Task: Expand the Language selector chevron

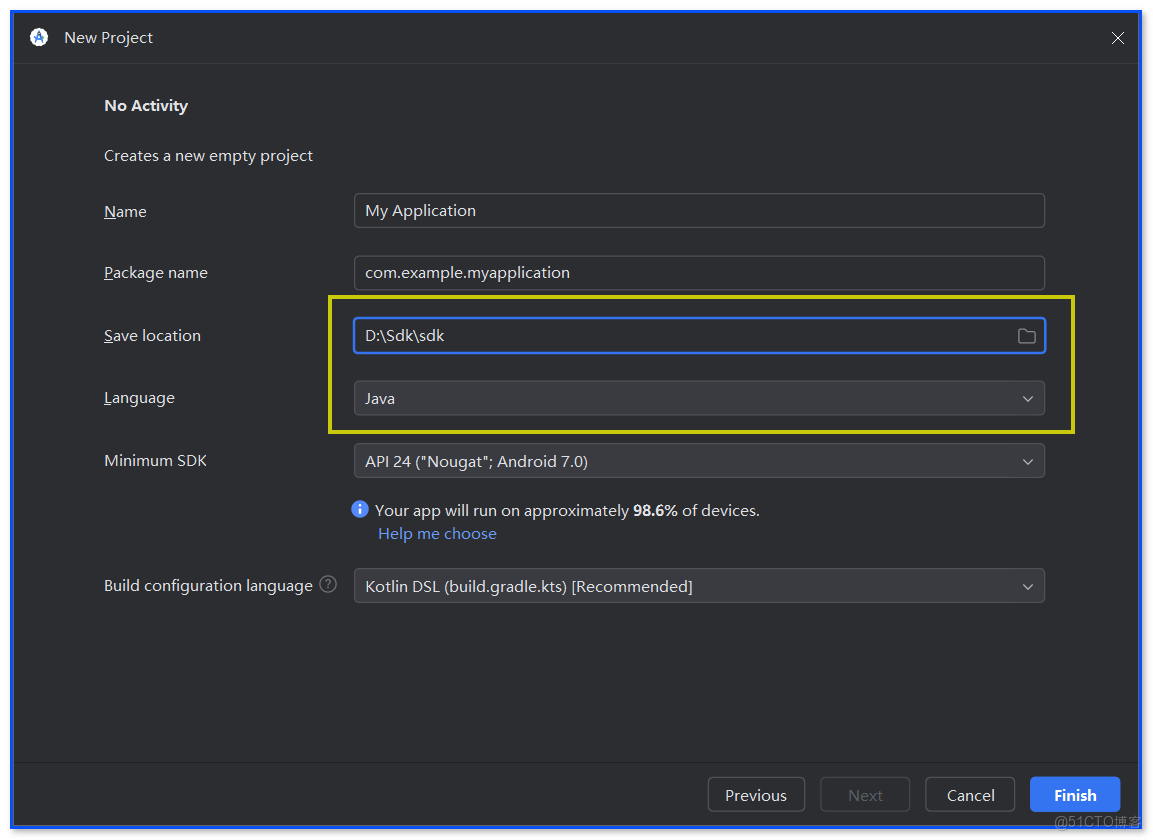Action: click(x=1028, y=398)
